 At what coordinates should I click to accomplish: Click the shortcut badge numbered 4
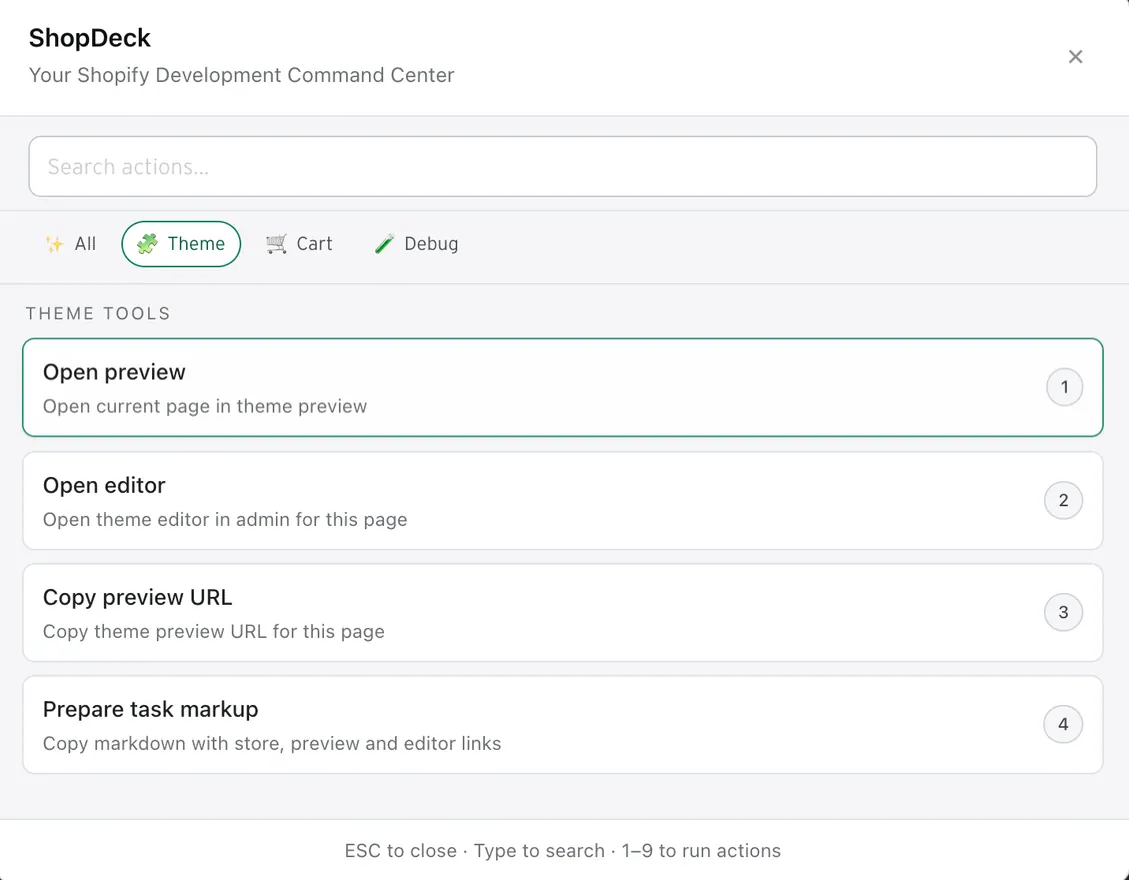coord(1063,724)
